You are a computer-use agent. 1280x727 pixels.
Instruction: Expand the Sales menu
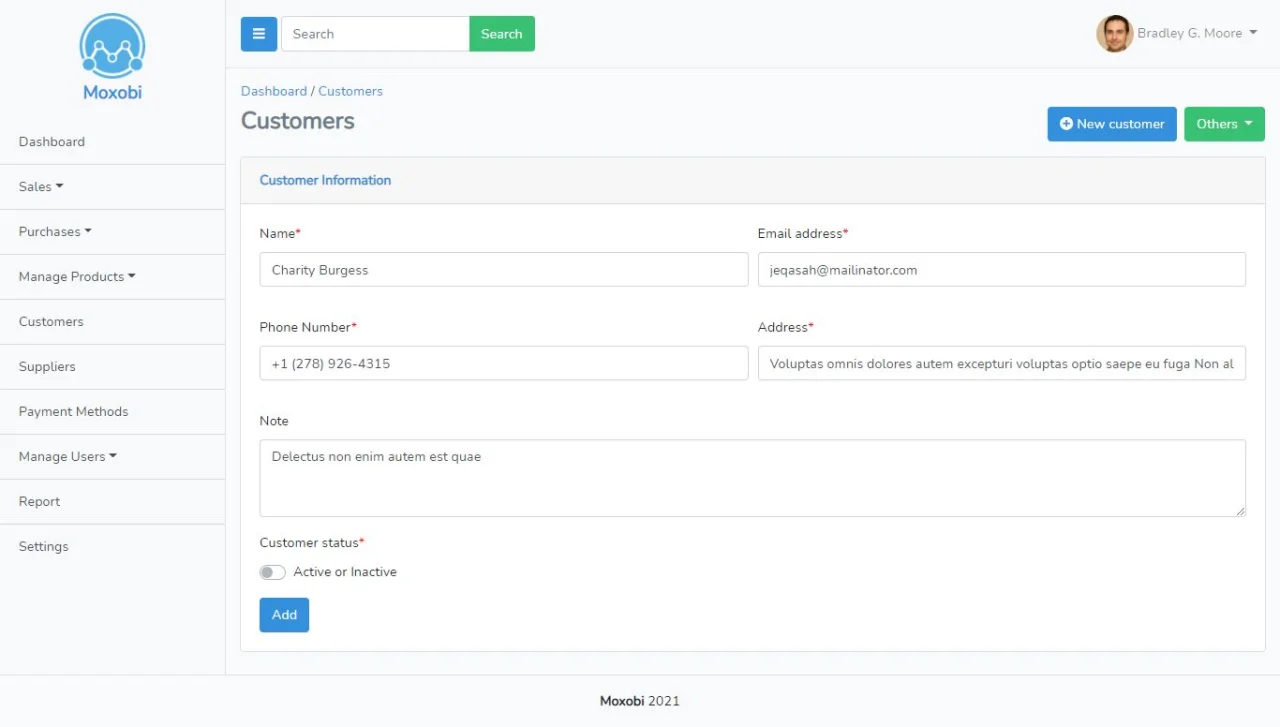pyautogui.click(x=41, y=187)
